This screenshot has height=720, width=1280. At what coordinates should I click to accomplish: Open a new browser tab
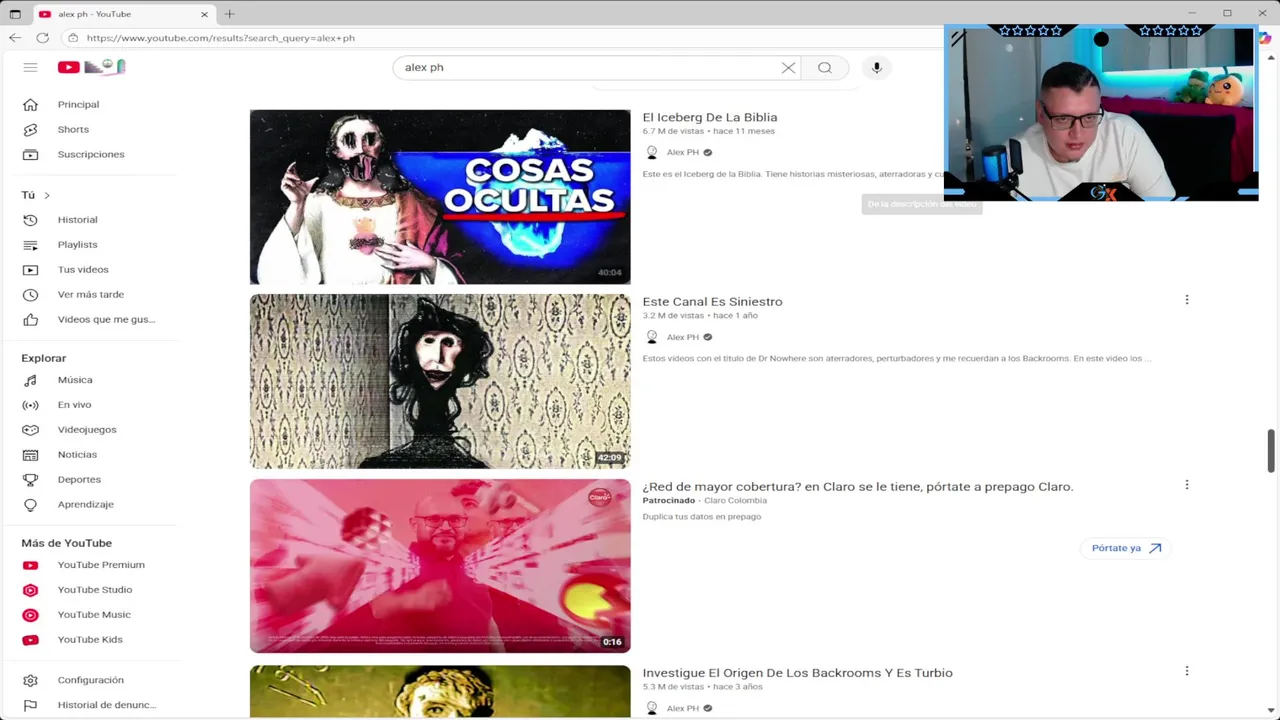pos(229,14)
